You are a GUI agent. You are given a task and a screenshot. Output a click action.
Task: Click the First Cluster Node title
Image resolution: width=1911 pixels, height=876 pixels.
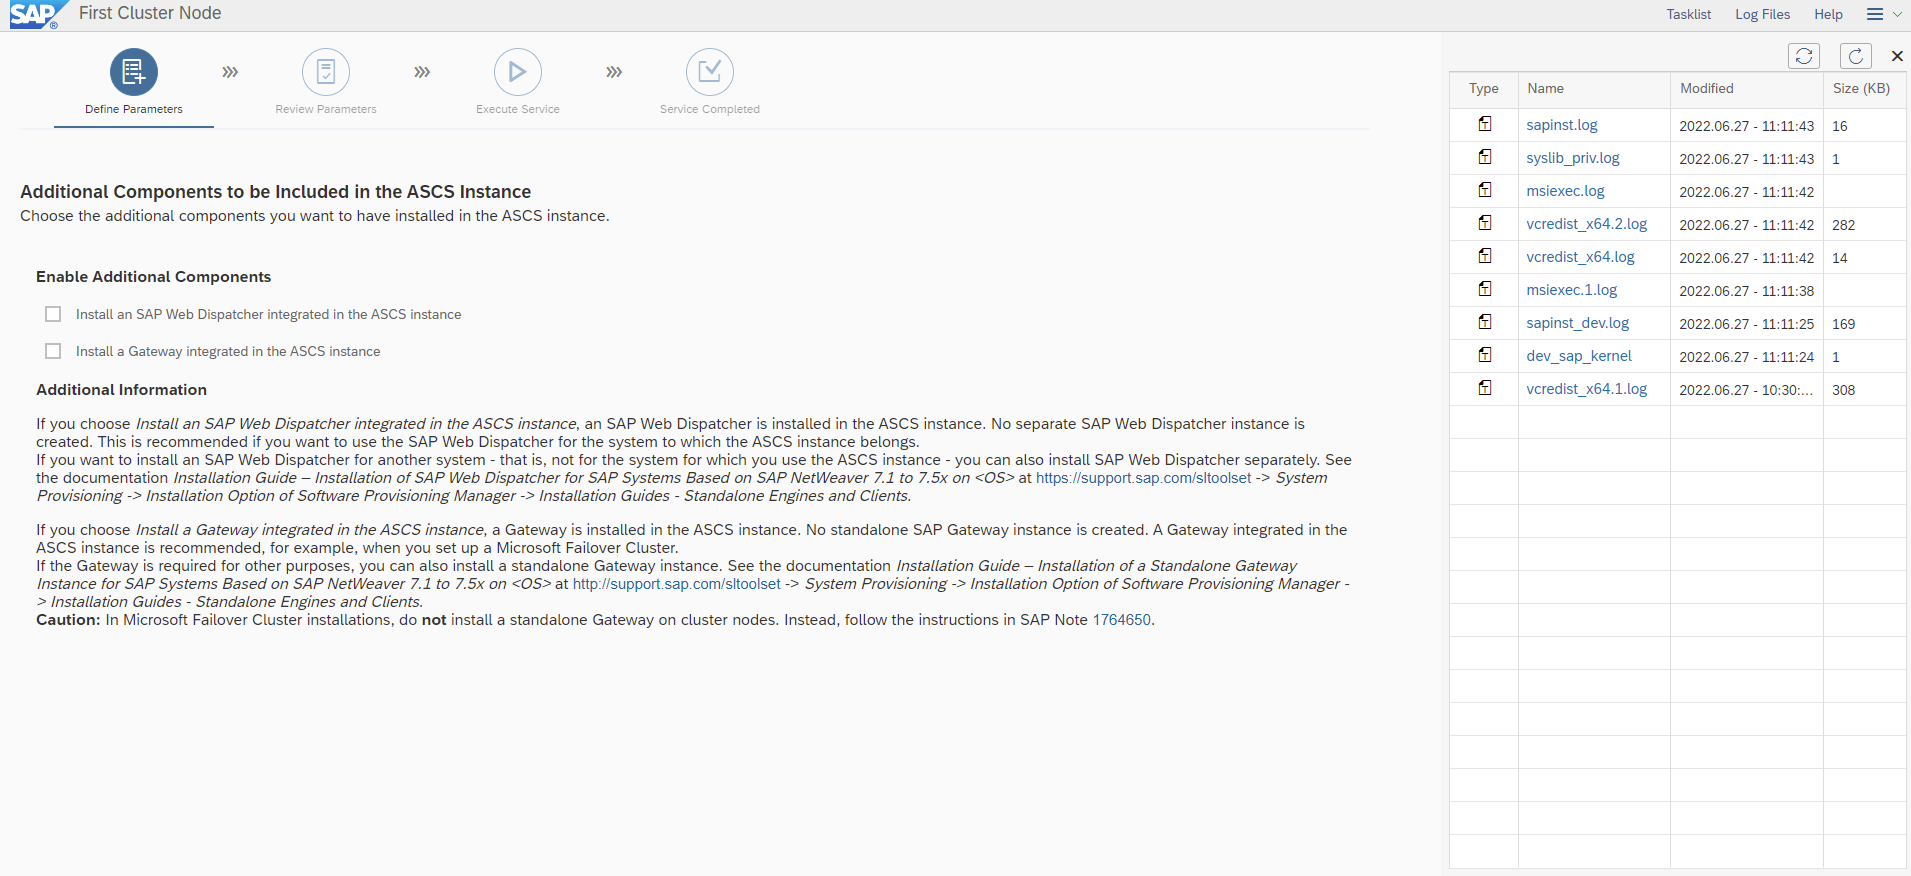click(x=150, y=13)
